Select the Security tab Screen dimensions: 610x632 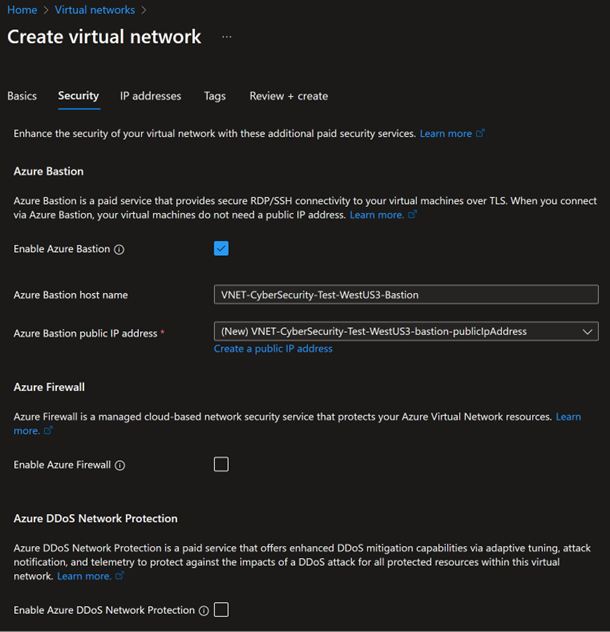[x=79, y=96]
